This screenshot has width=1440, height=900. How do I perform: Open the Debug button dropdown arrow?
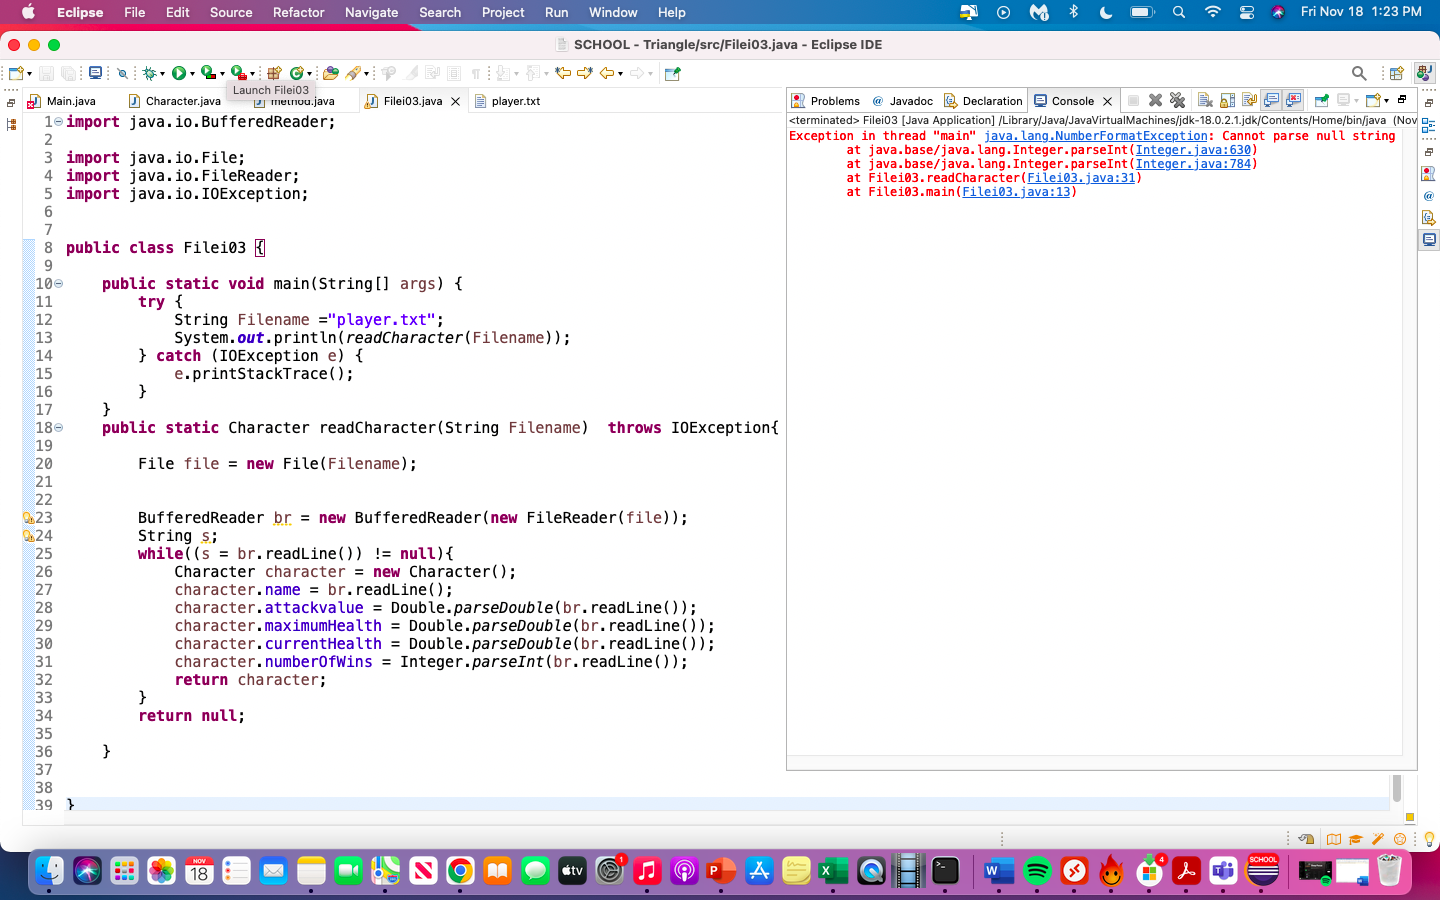pyautogui.click(x=162, y=74)
